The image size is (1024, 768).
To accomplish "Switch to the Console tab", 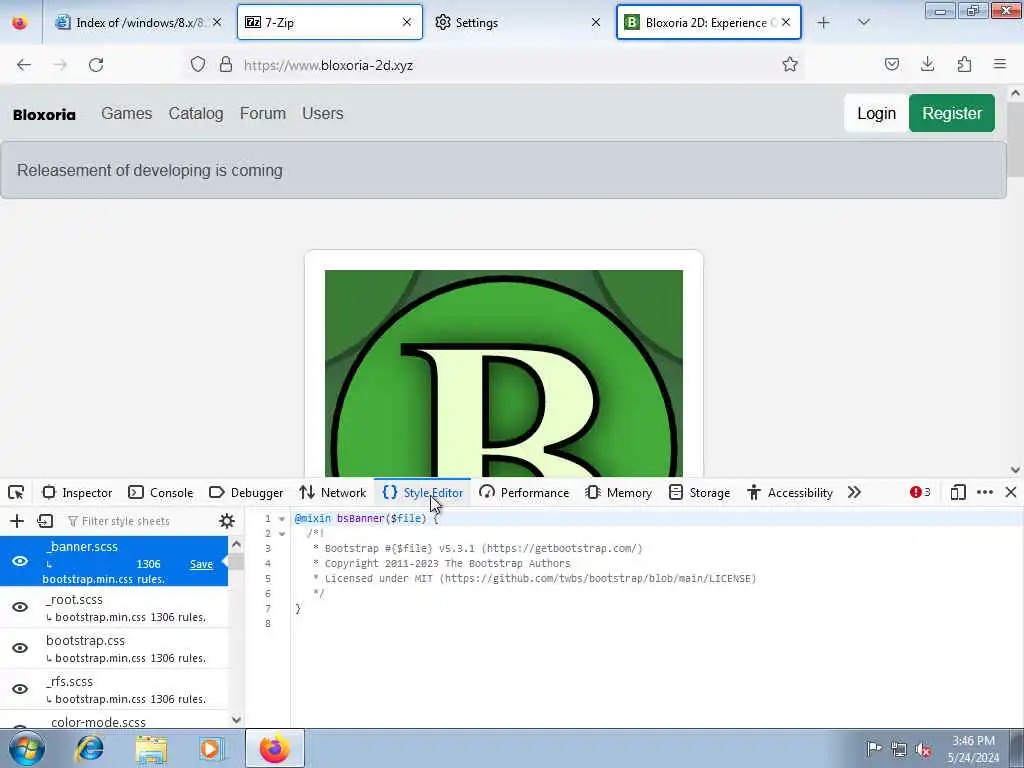I will click(161, 492).
